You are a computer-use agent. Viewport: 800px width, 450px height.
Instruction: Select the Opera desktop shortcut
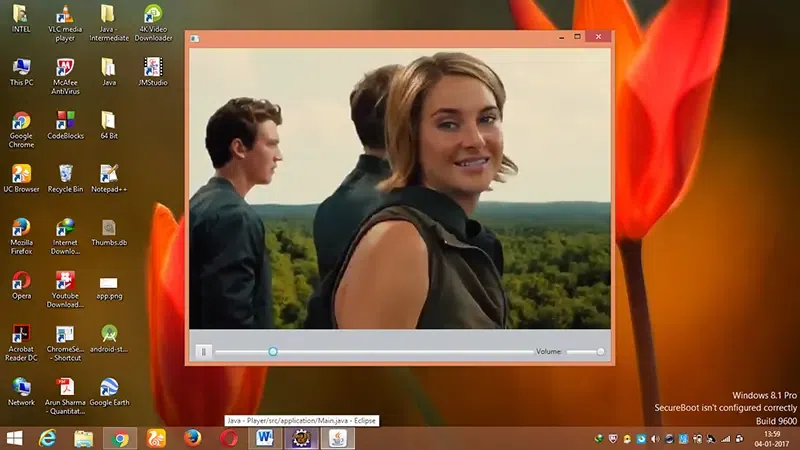(x=21, y=285)
